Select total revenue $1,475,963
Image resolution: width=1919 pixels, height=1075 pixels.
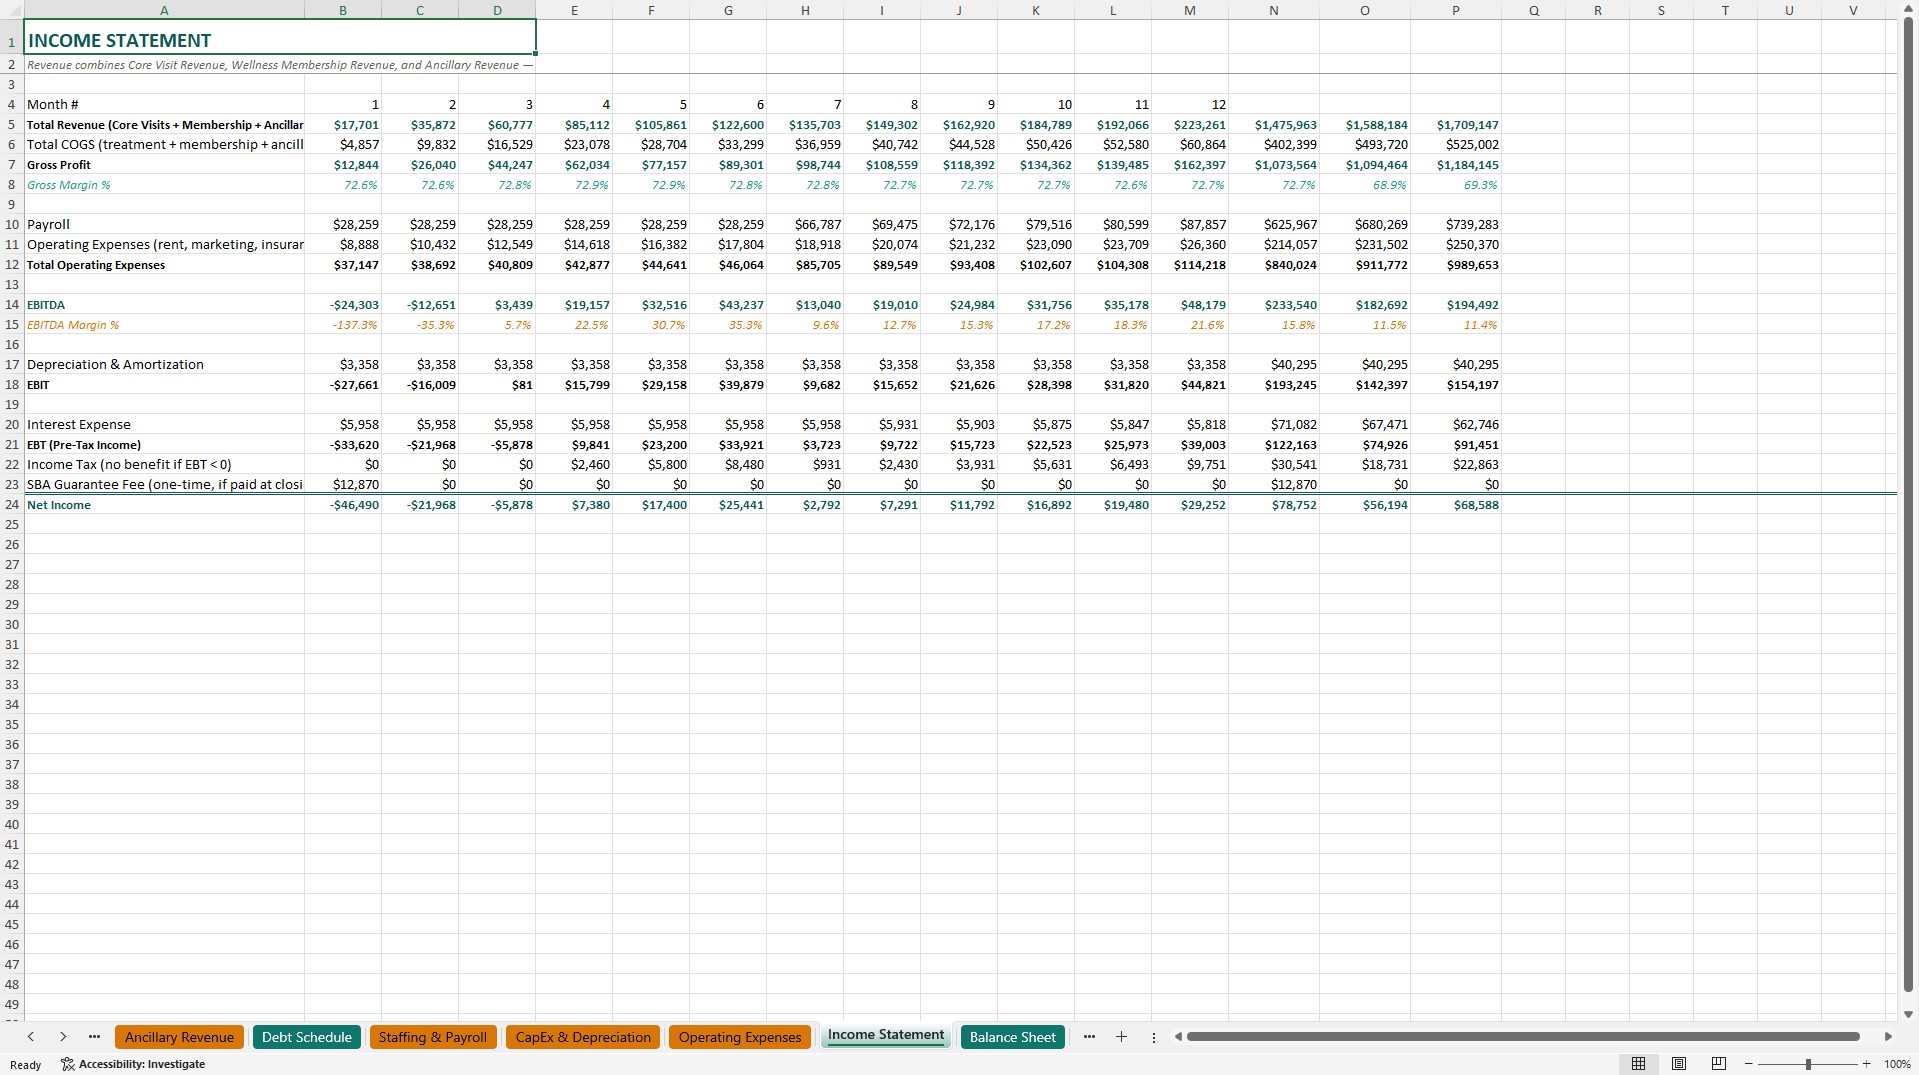coord(1273,125)
